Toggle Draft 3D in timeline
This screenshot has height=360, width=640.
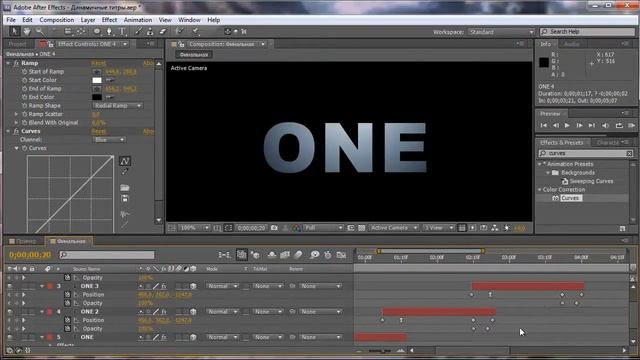(256, 255)
